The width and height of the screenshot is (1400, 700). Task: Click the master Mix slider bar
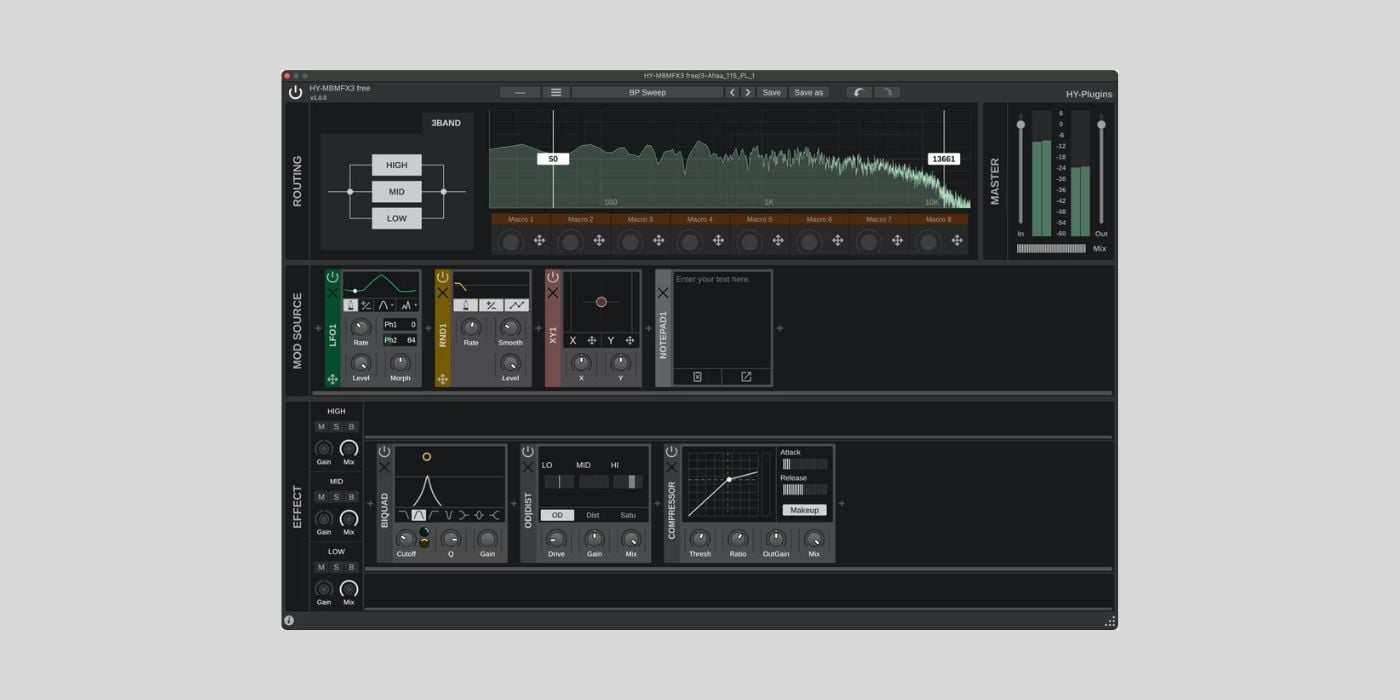pyautogui.click(x=1051, y=248)
